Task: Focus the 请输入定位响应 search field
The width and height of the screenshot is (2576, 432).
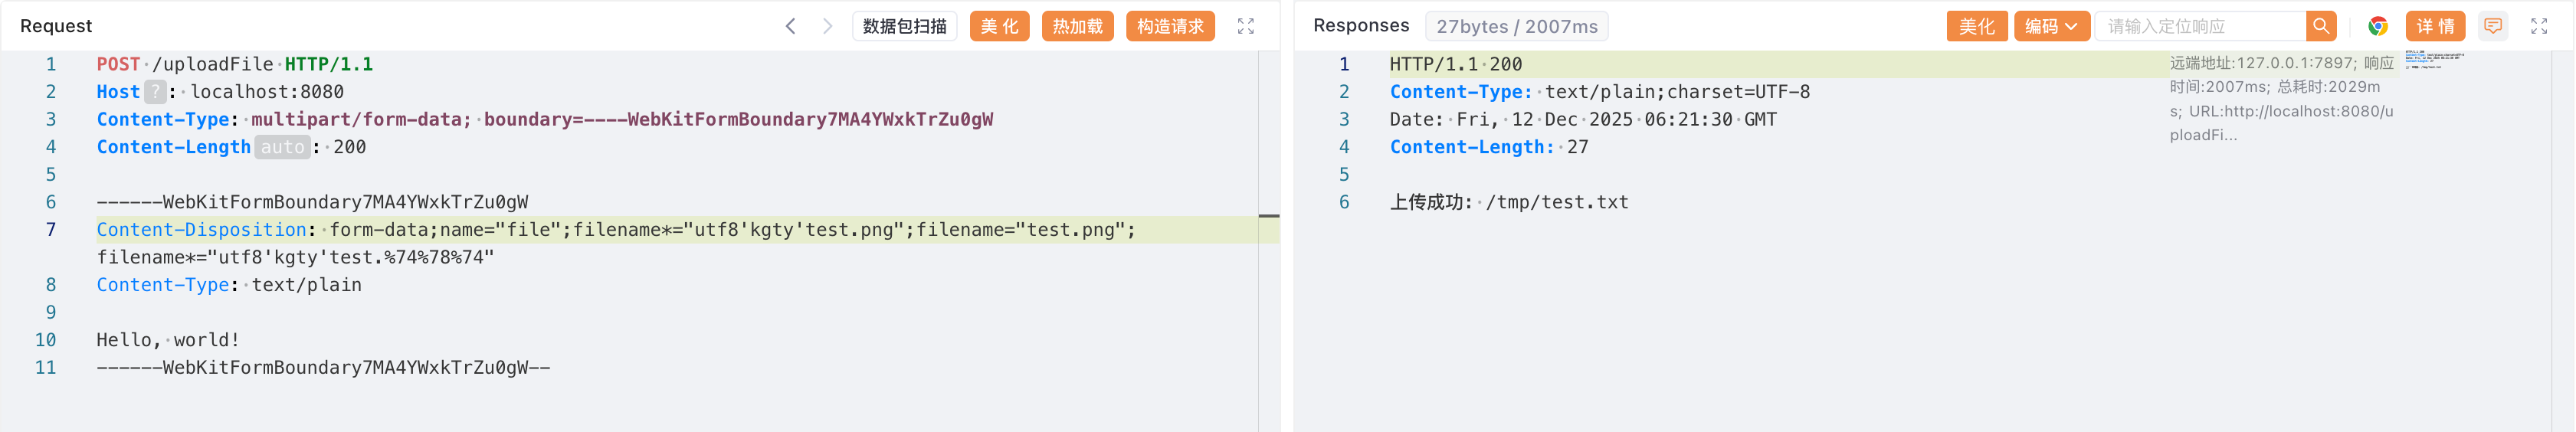Action: tap(2200, 26)
